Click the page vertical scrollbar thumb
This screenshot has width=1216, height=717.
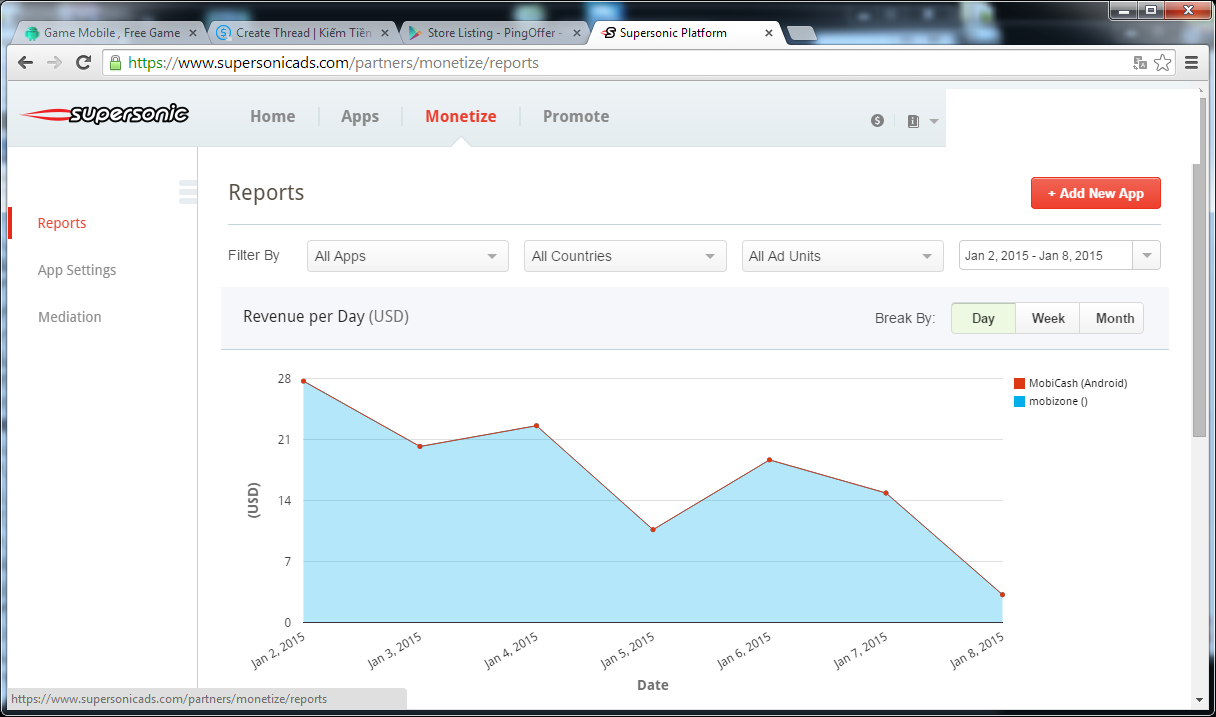(x=1199, y=298)
